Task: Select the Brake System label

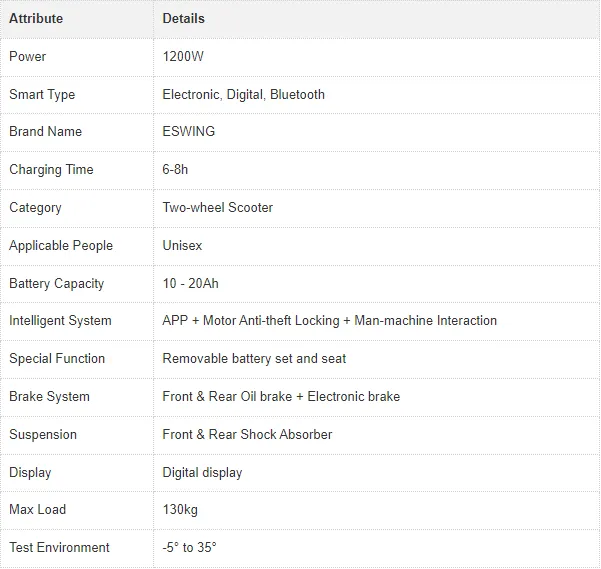Action: pyautogui.click(x=49, y=397)
